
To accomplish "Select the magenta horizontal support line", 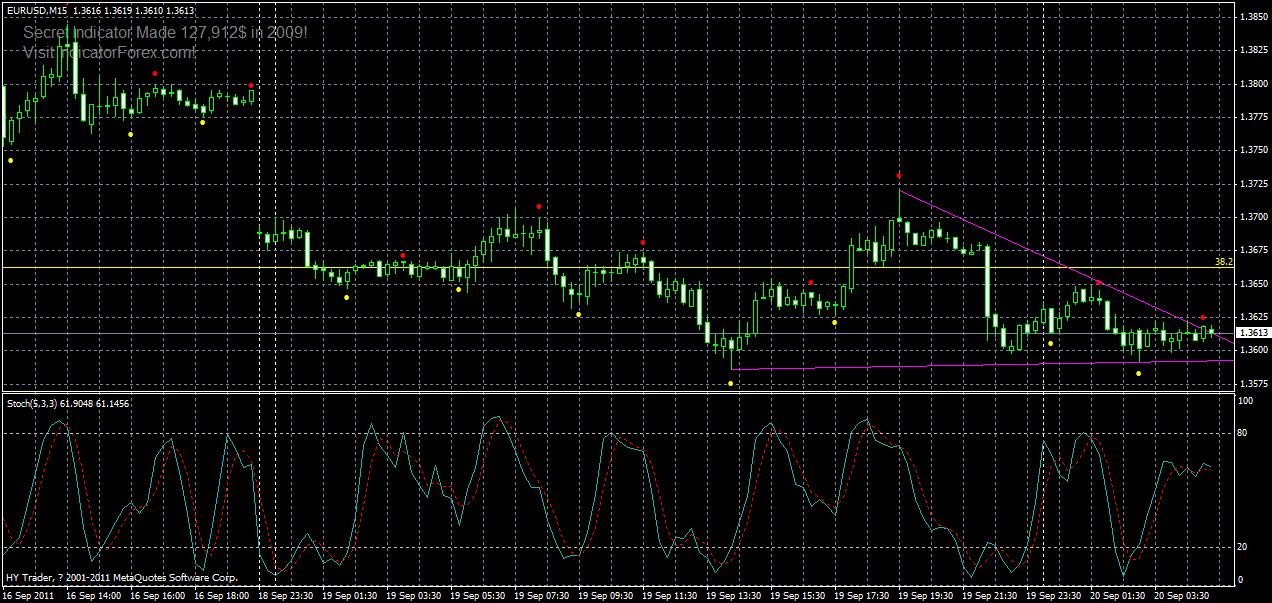I will 900,367.
